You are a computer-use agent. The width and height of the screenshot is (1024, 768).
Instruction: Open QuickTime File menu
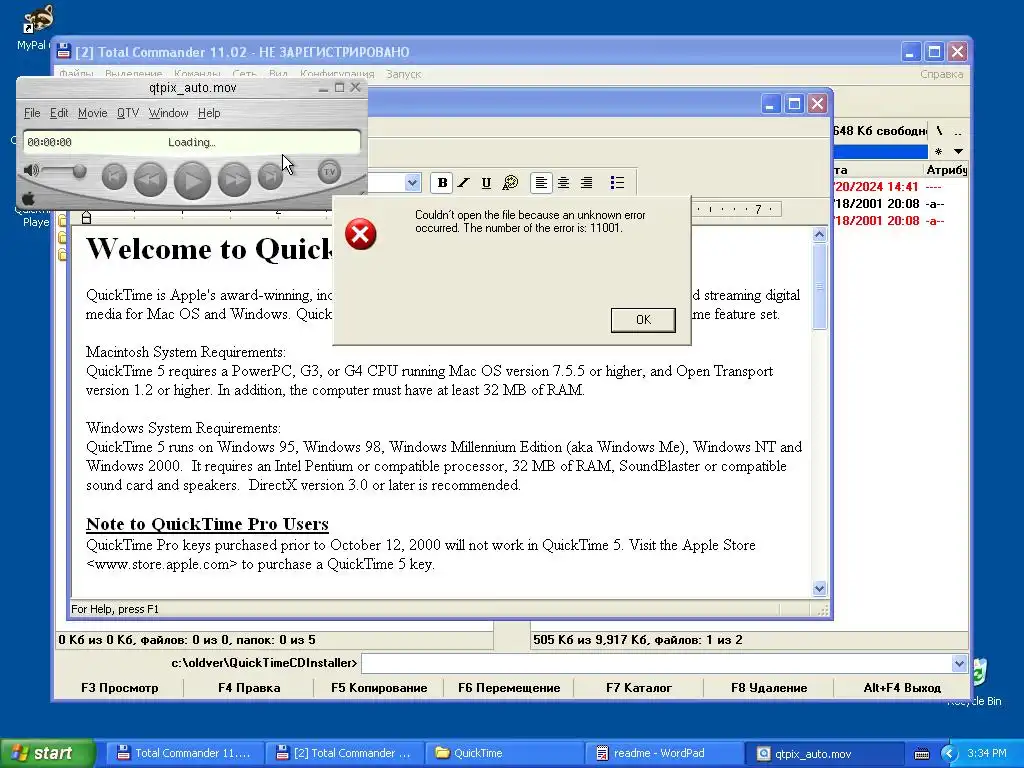click(32, 113)
